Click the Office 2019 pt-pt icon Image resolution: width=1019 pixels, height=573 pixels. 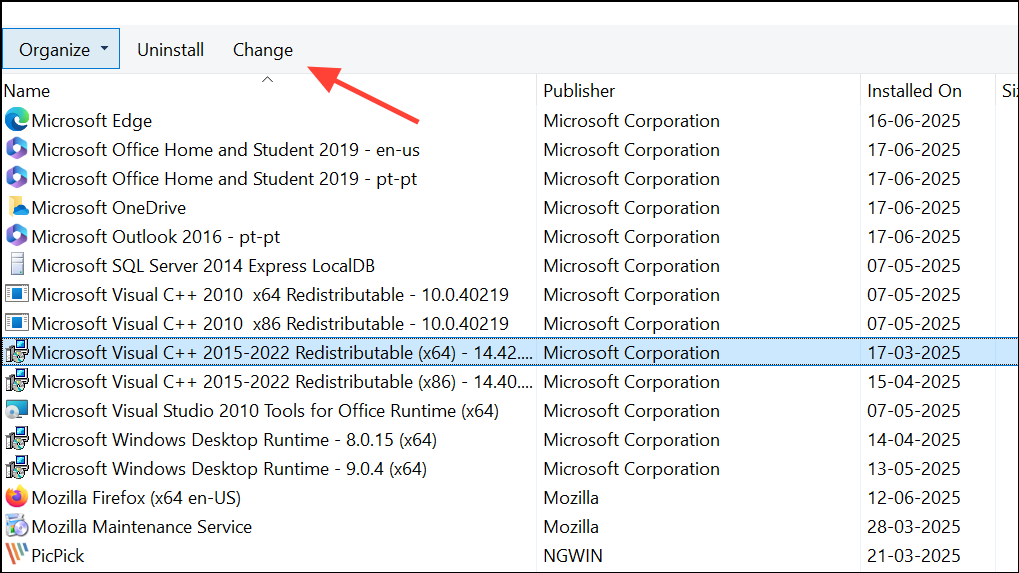(x=17, y=178)
